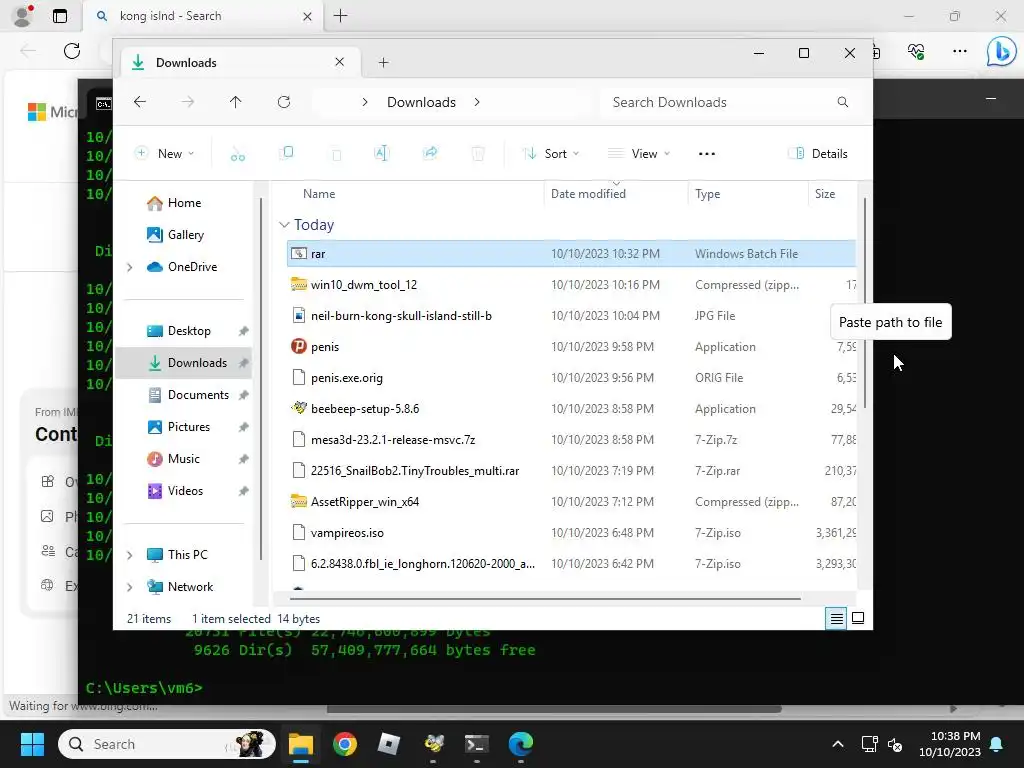1024x768 pixels.
Task: Click the Delete trash icon in toolbar
Action: [x=478, y=153]
